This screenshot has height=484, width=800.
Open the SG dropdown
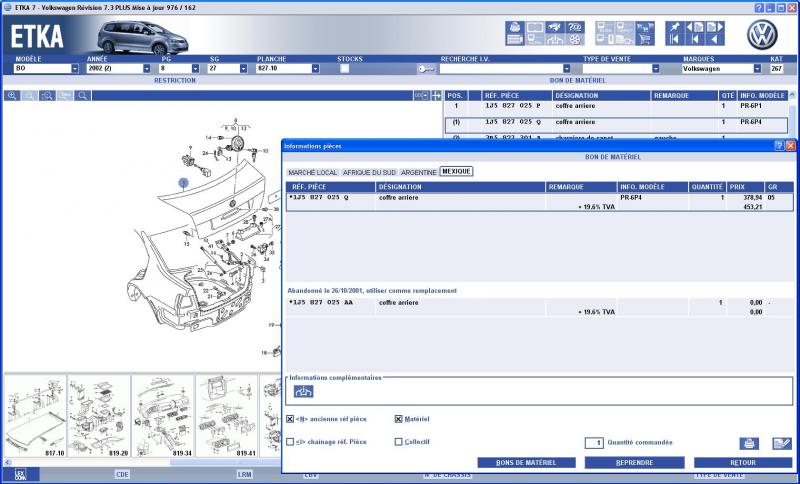(243, 68)
